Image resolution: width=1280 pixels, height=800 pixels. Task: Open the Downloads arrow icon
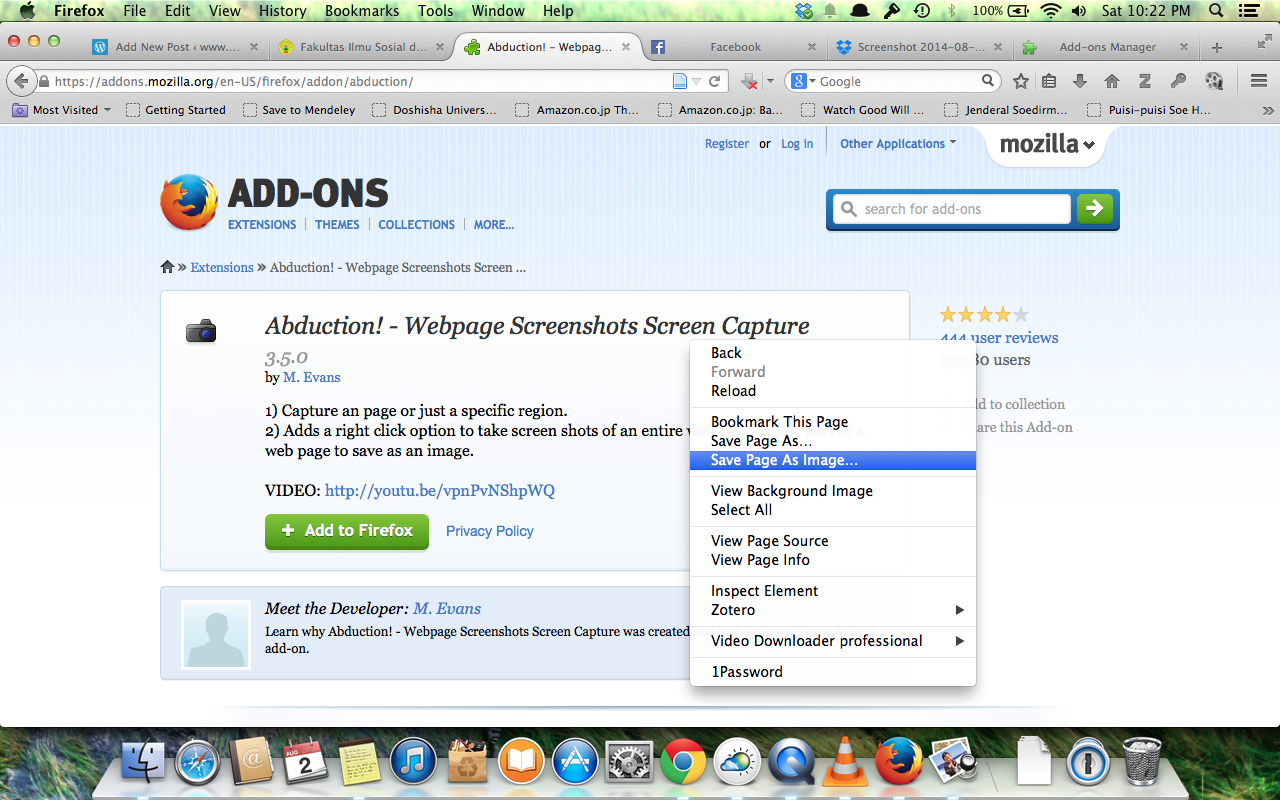1080,81
